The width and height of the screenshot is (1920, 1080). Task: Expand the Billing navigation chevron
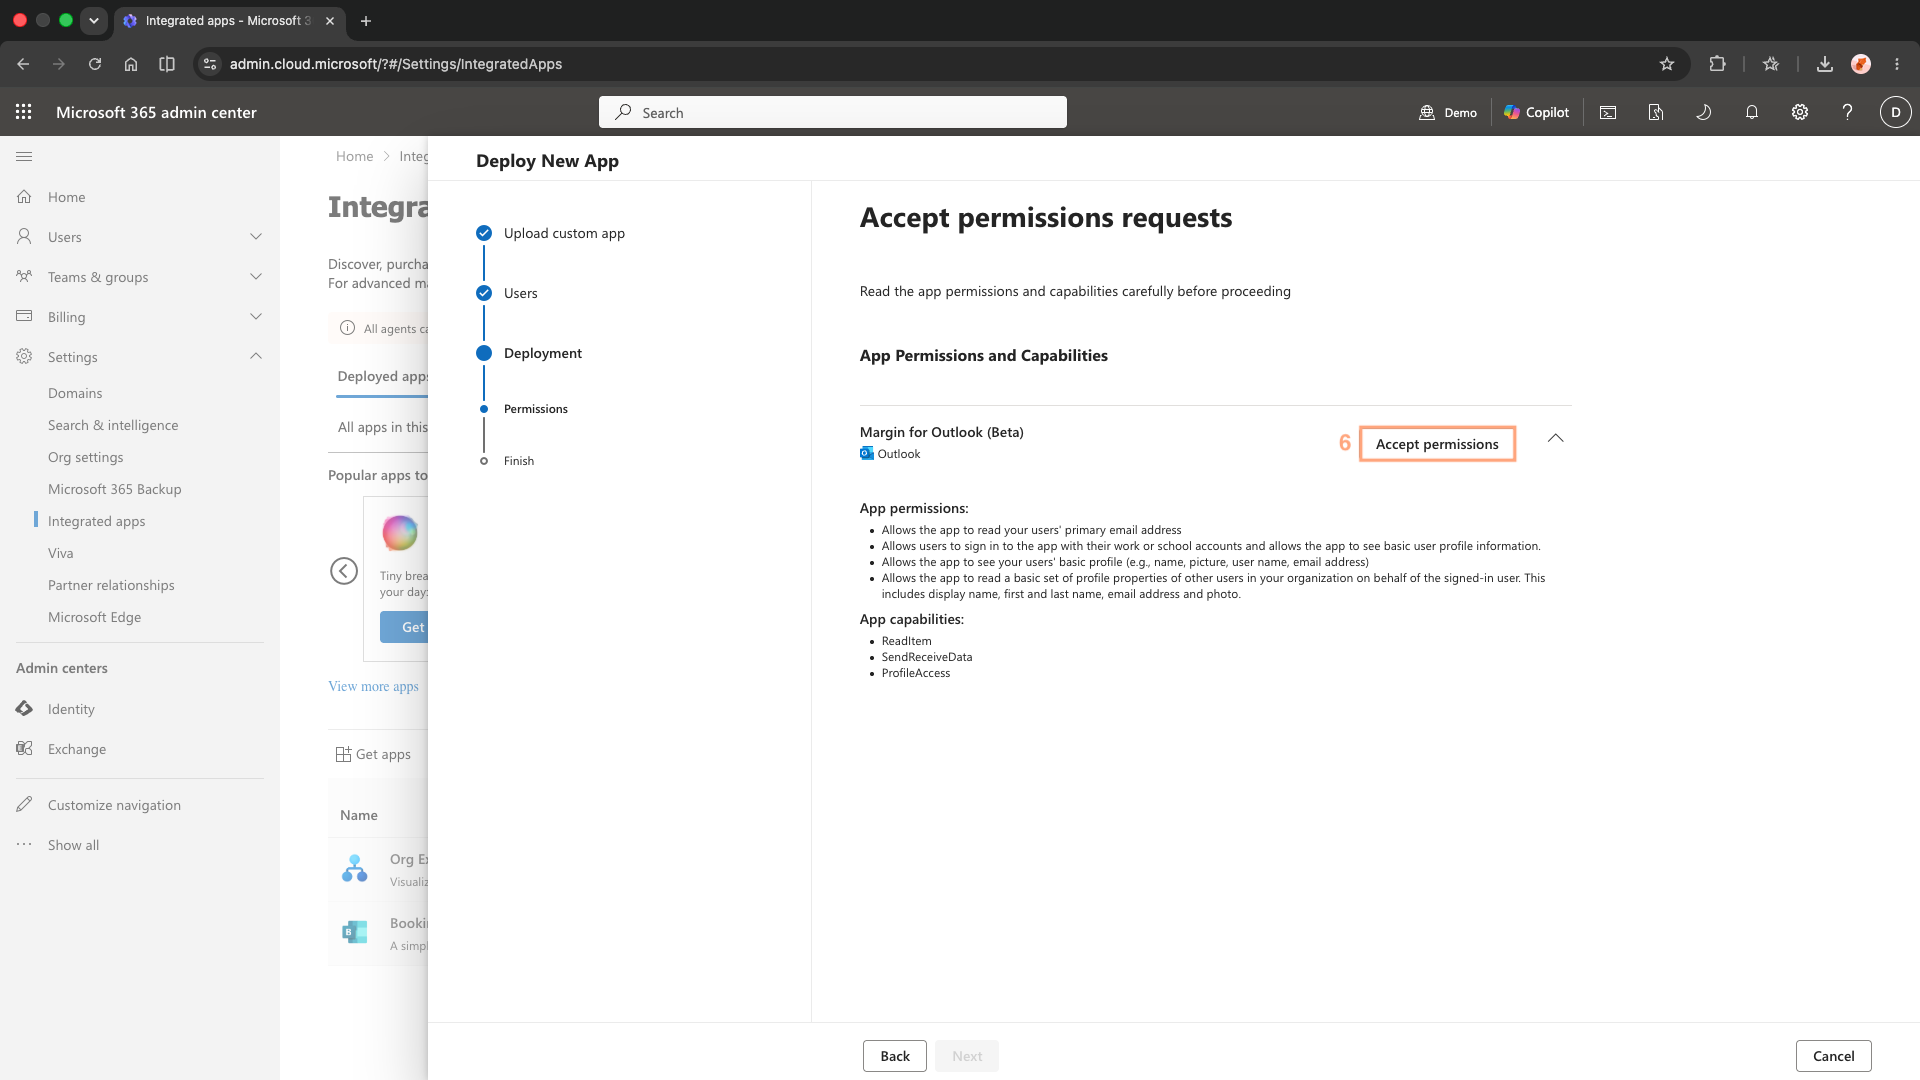(256, 317)
